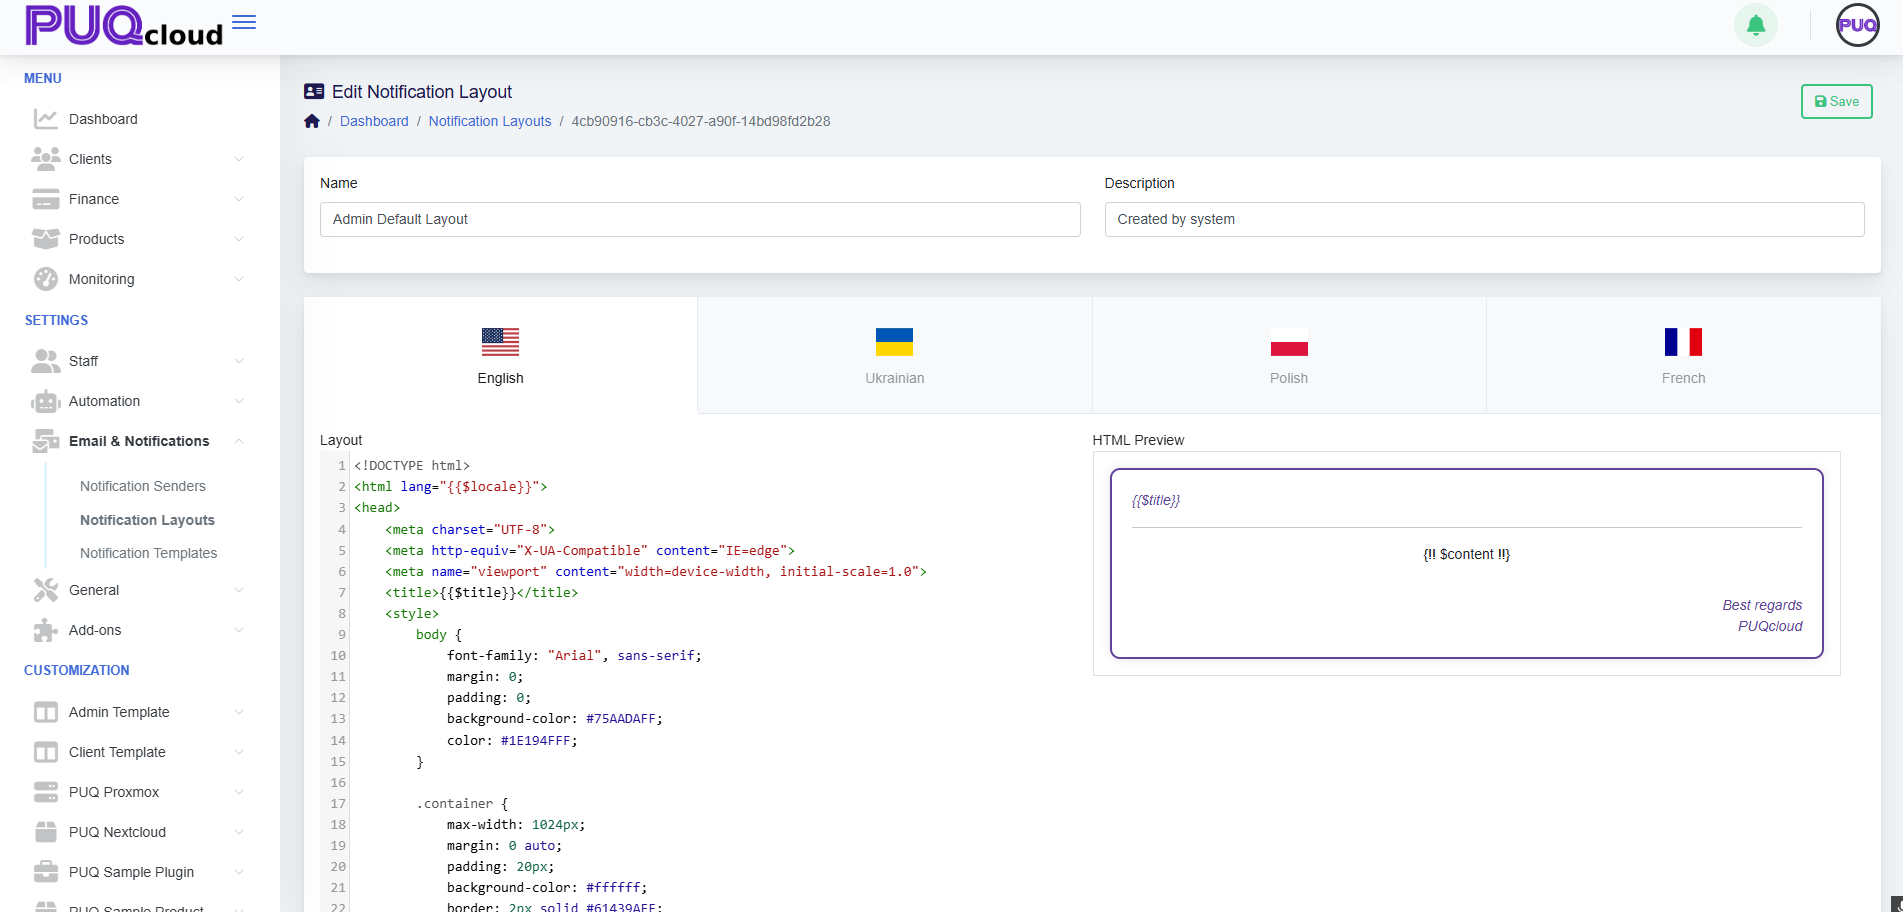Expand the PUQ Proxmox chevron

coord(239,792)
